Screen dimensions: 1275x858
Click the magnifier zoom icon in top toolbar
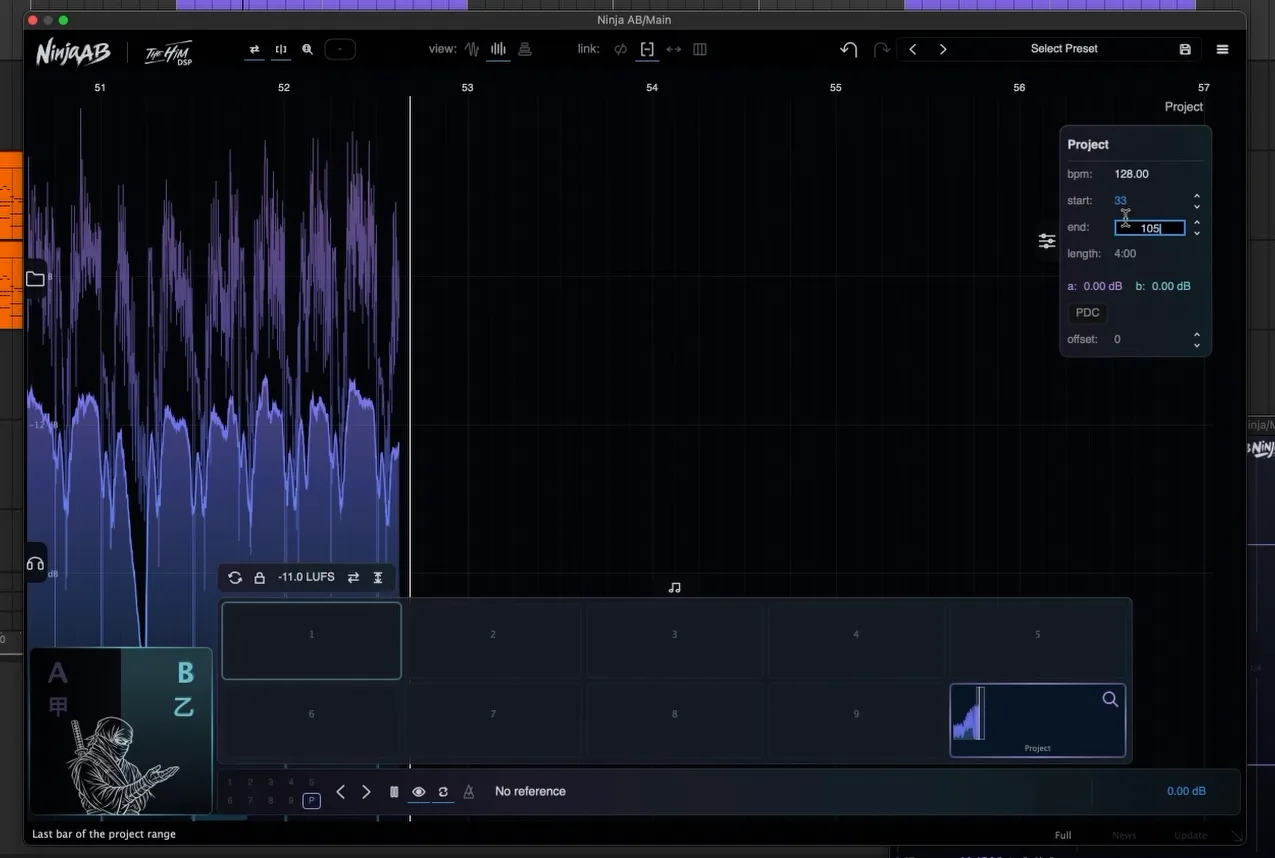[x=307, y=49]
